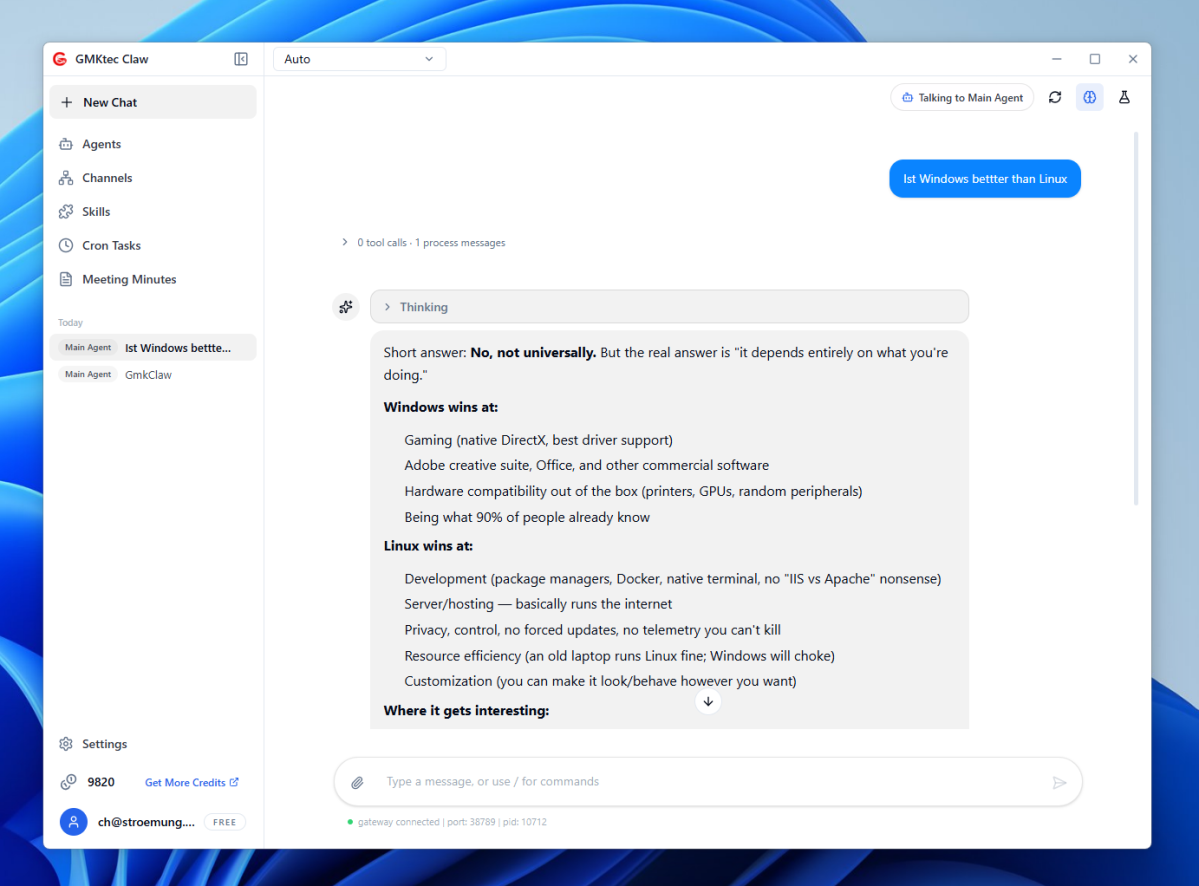Click the refresh conversation icon
Screen dimensions: 1199x886
[x=1055, y=97]
